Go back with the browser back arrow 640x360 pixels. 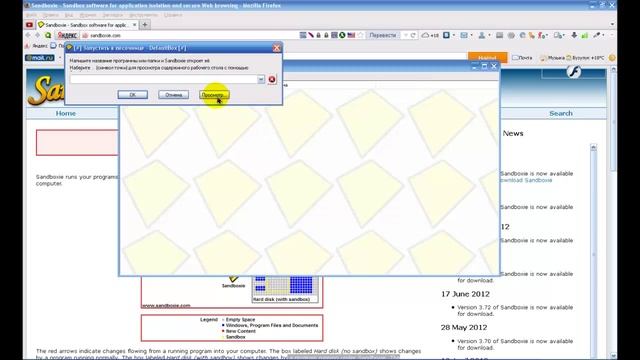[28, 36]
